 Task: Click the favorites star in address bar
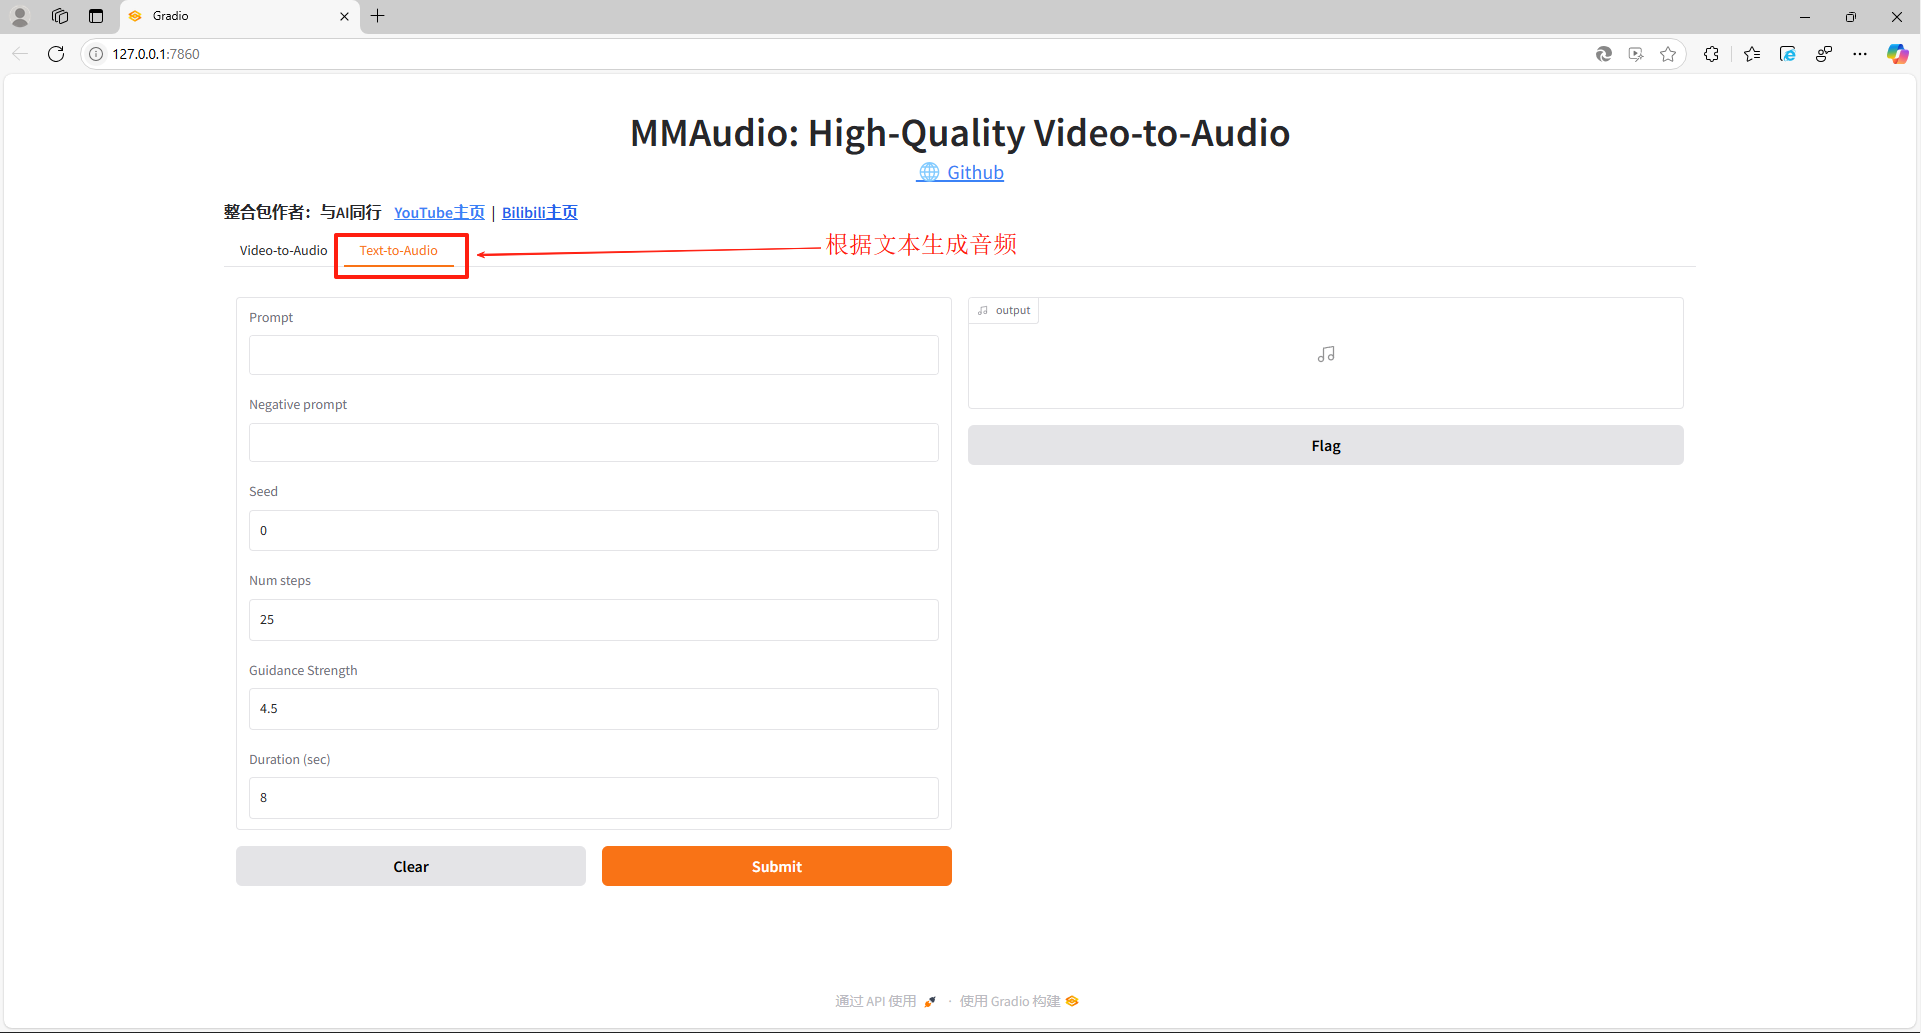1668,54
